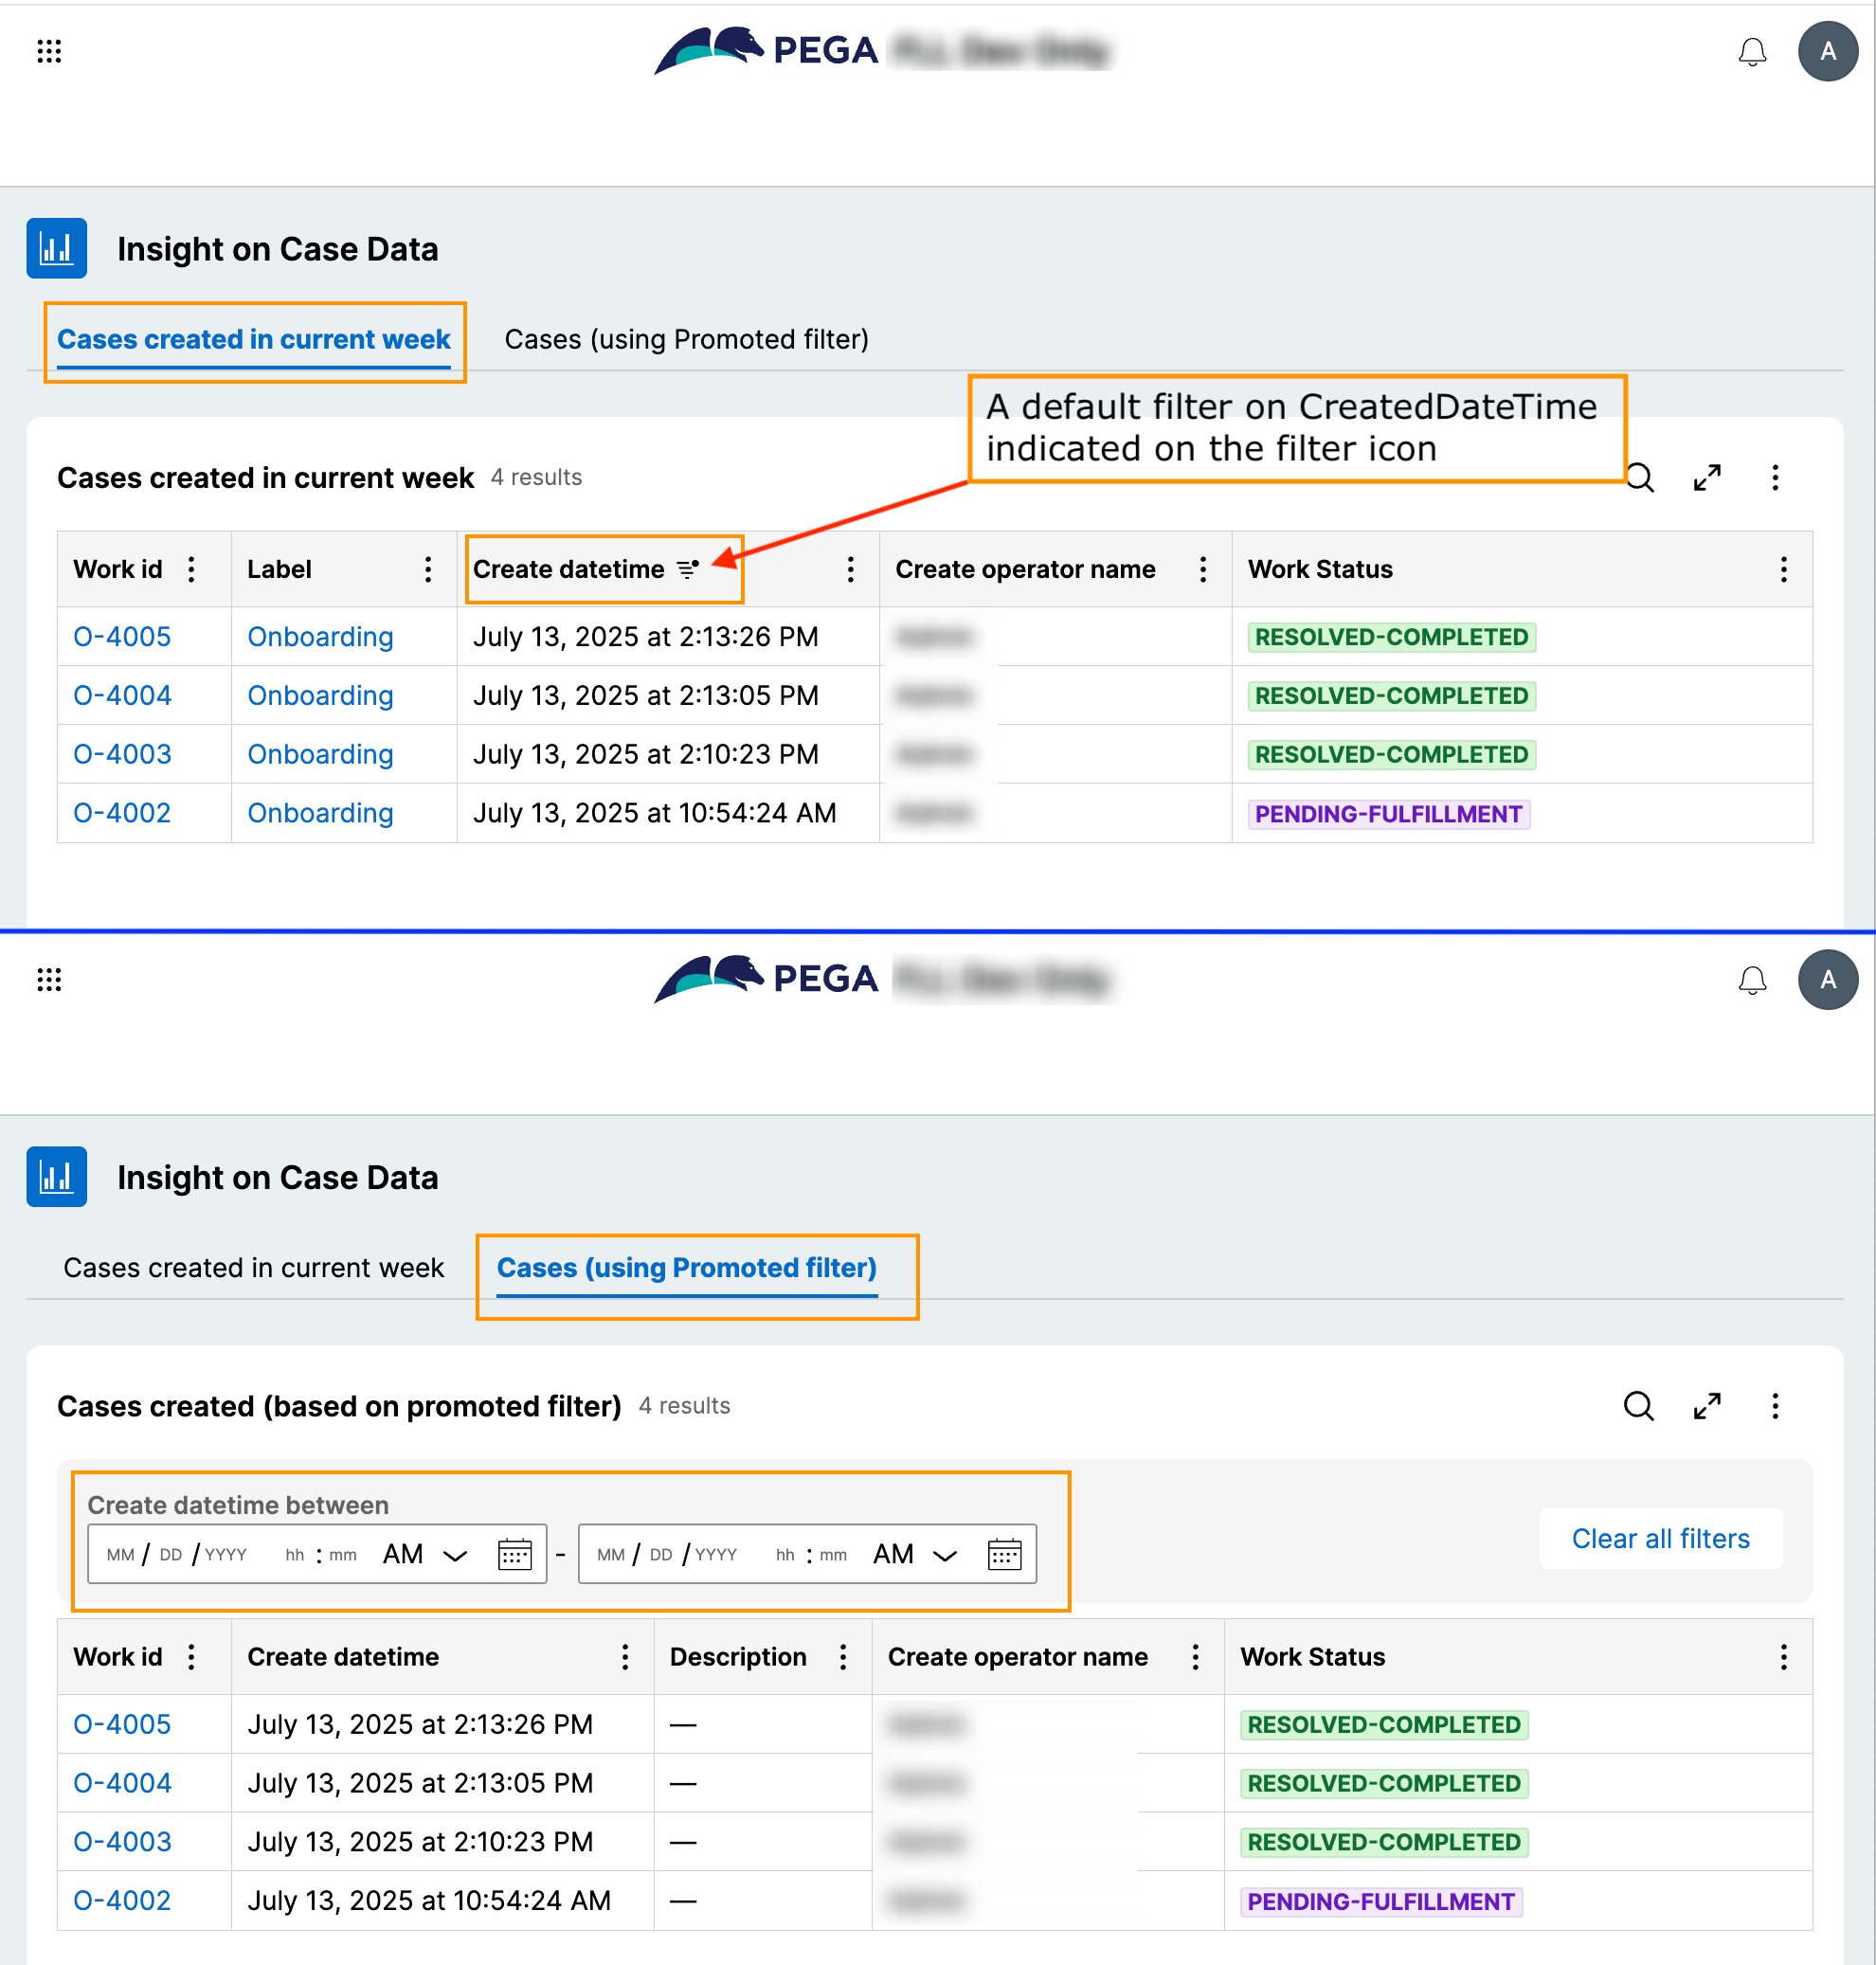Open the notifications bell in bottom screen
This screenshot has width=1876, height=1965.
(x=1752, y=979)
